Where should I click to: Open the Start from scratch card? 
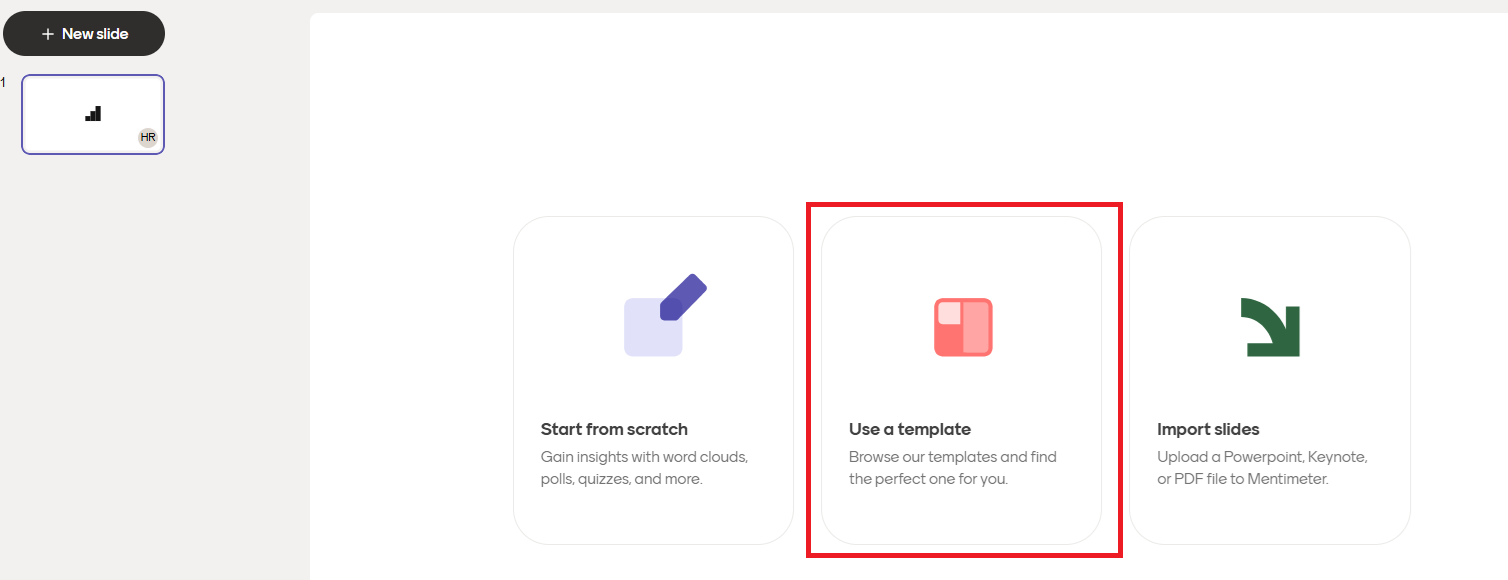click(653, 380)
